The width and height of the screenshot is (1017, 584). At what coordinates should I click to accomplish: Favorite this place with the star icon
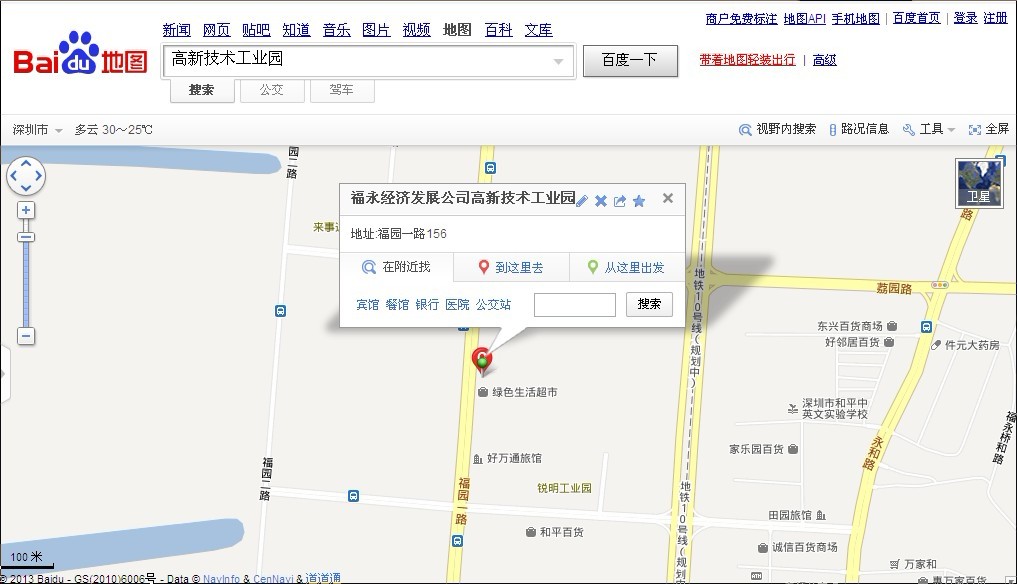[x=639, y=201]
